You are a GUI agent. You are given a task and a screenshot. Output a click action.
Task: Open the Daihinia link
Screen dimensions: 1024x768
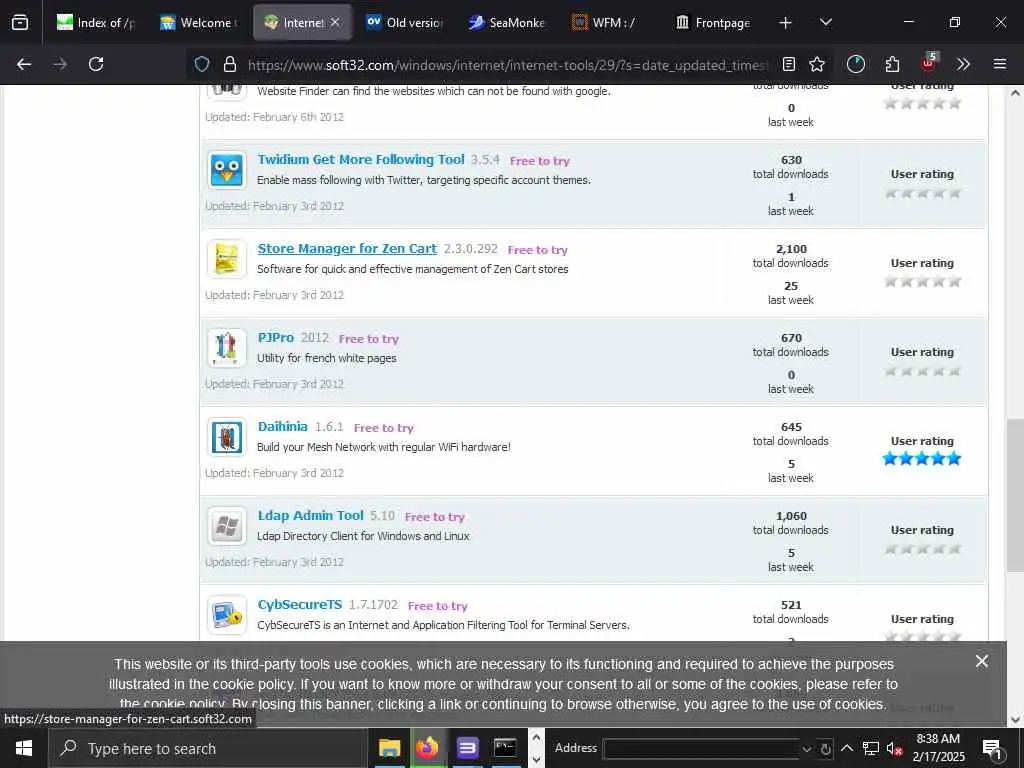coord(282,426)
